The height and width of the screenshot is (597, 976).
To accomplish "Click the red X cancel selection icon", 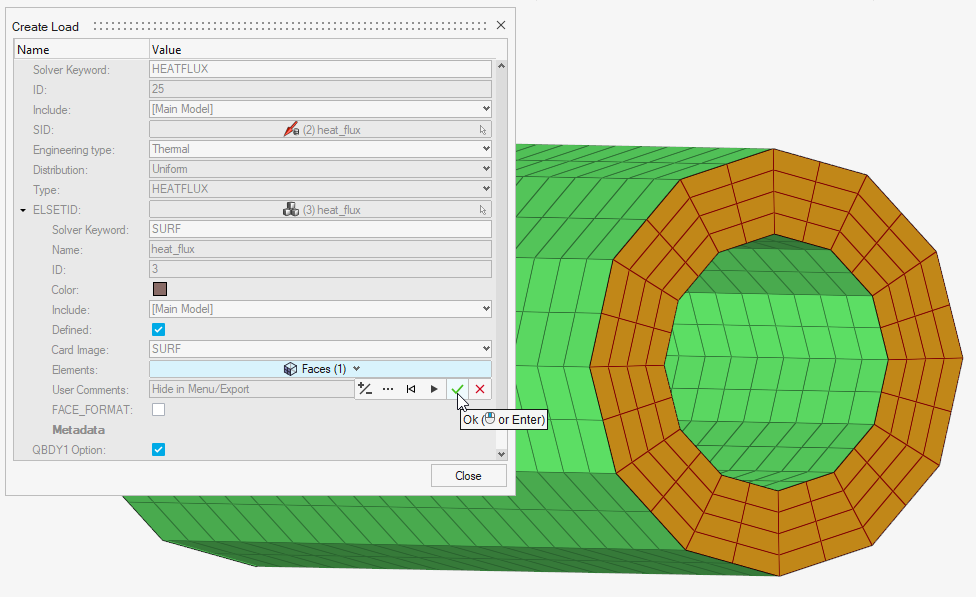I will [480, 389].
